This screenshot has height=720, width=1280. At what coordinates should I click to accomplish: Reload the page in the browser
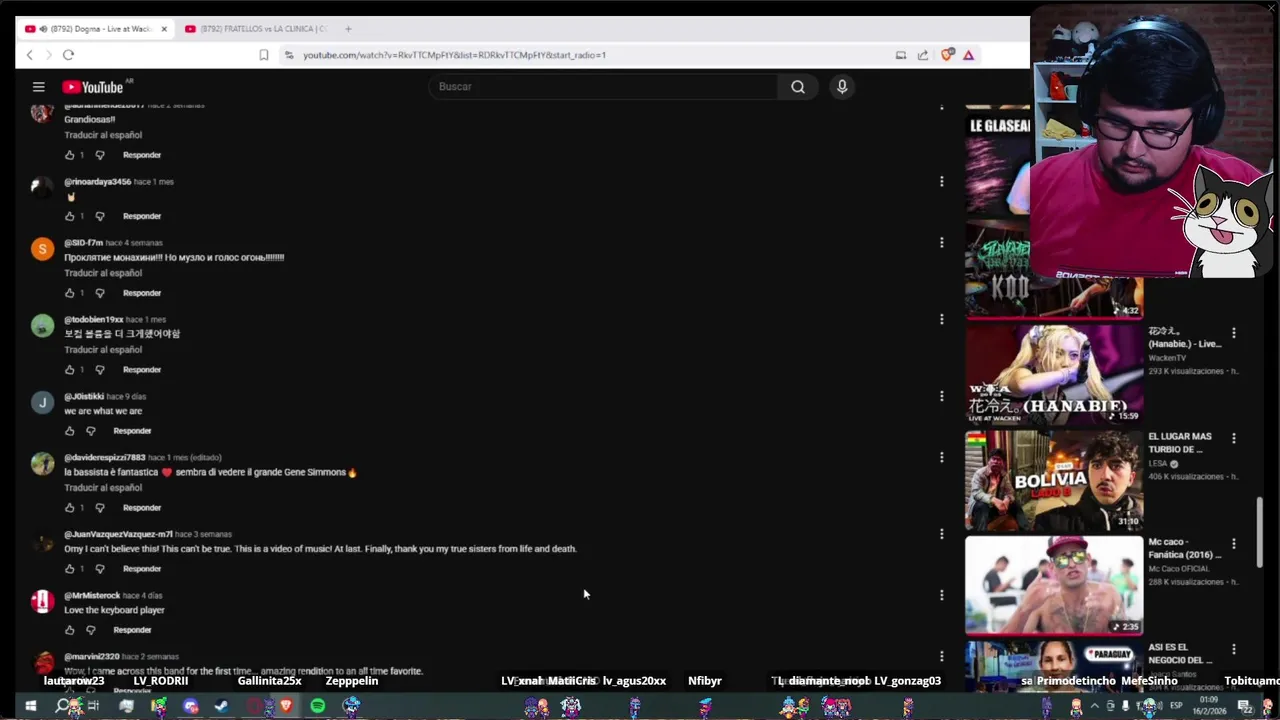click(68, 55)
